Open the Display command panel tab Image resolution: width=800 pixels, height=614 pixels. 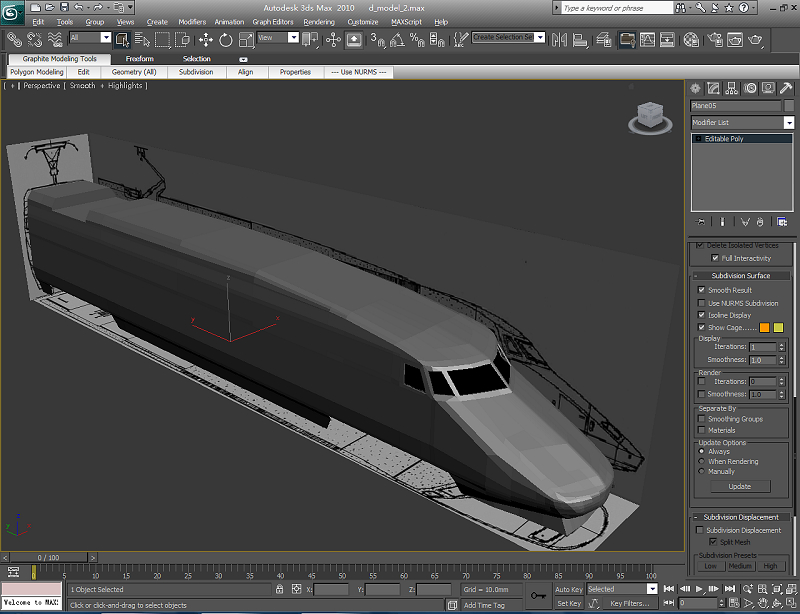(x=769, y=88)
